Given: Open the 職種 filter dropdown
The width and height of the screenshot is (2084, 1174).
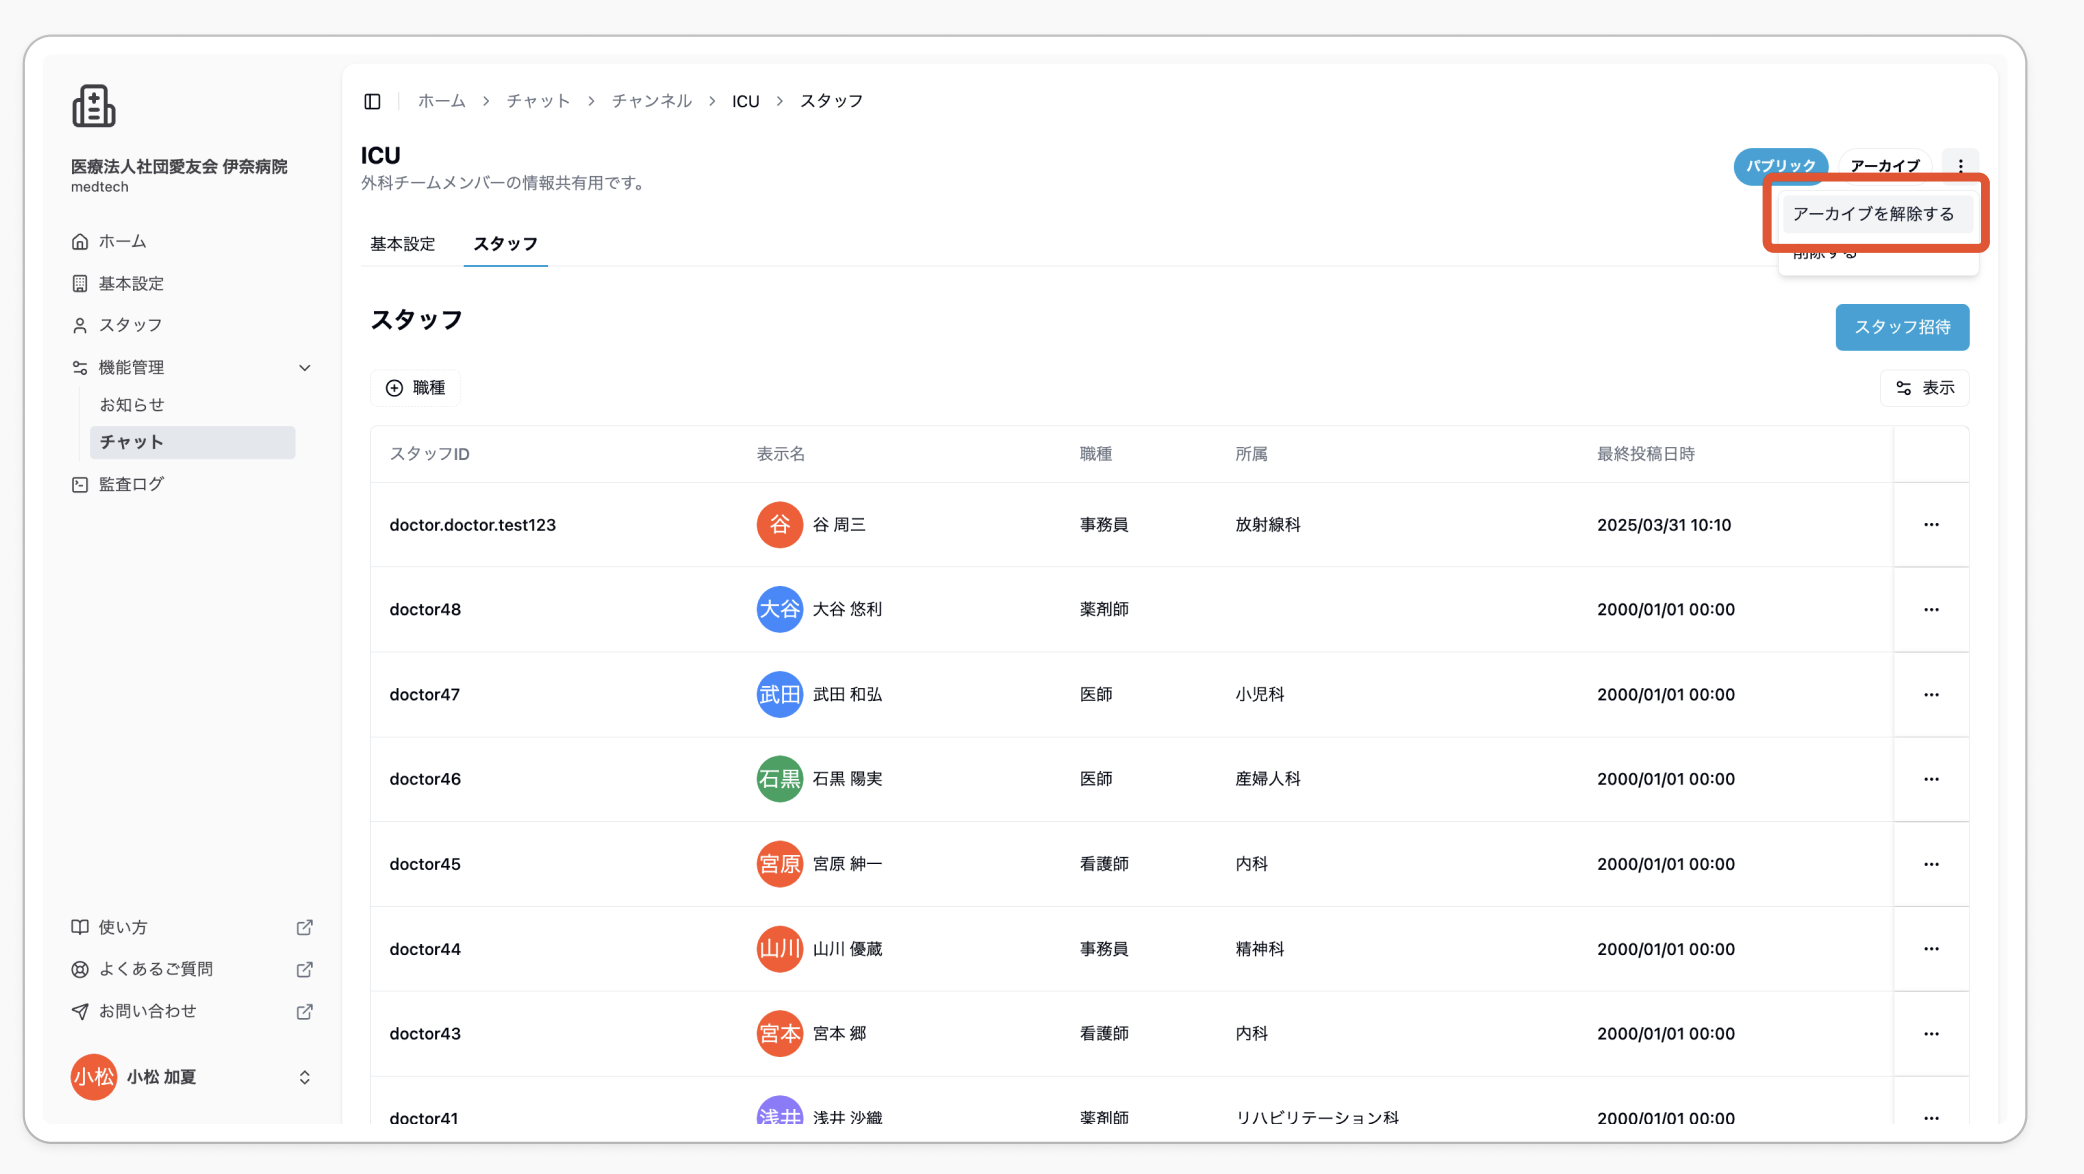Looking at the screenshot, I should coord(415,388).
